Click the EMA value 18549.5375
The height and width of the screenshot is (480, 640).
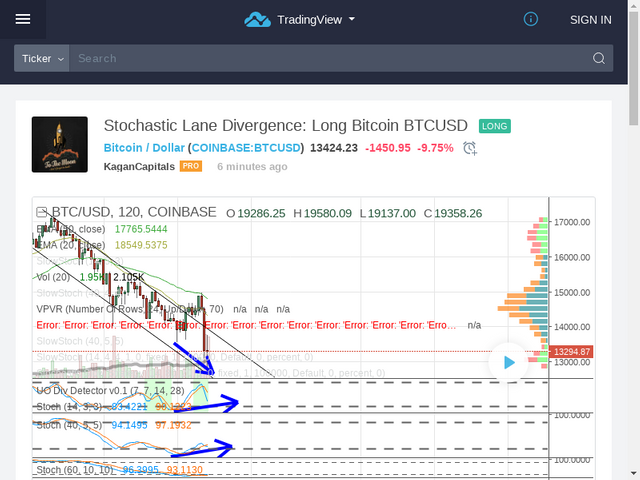pyautogui.click(x=141, y=245)
